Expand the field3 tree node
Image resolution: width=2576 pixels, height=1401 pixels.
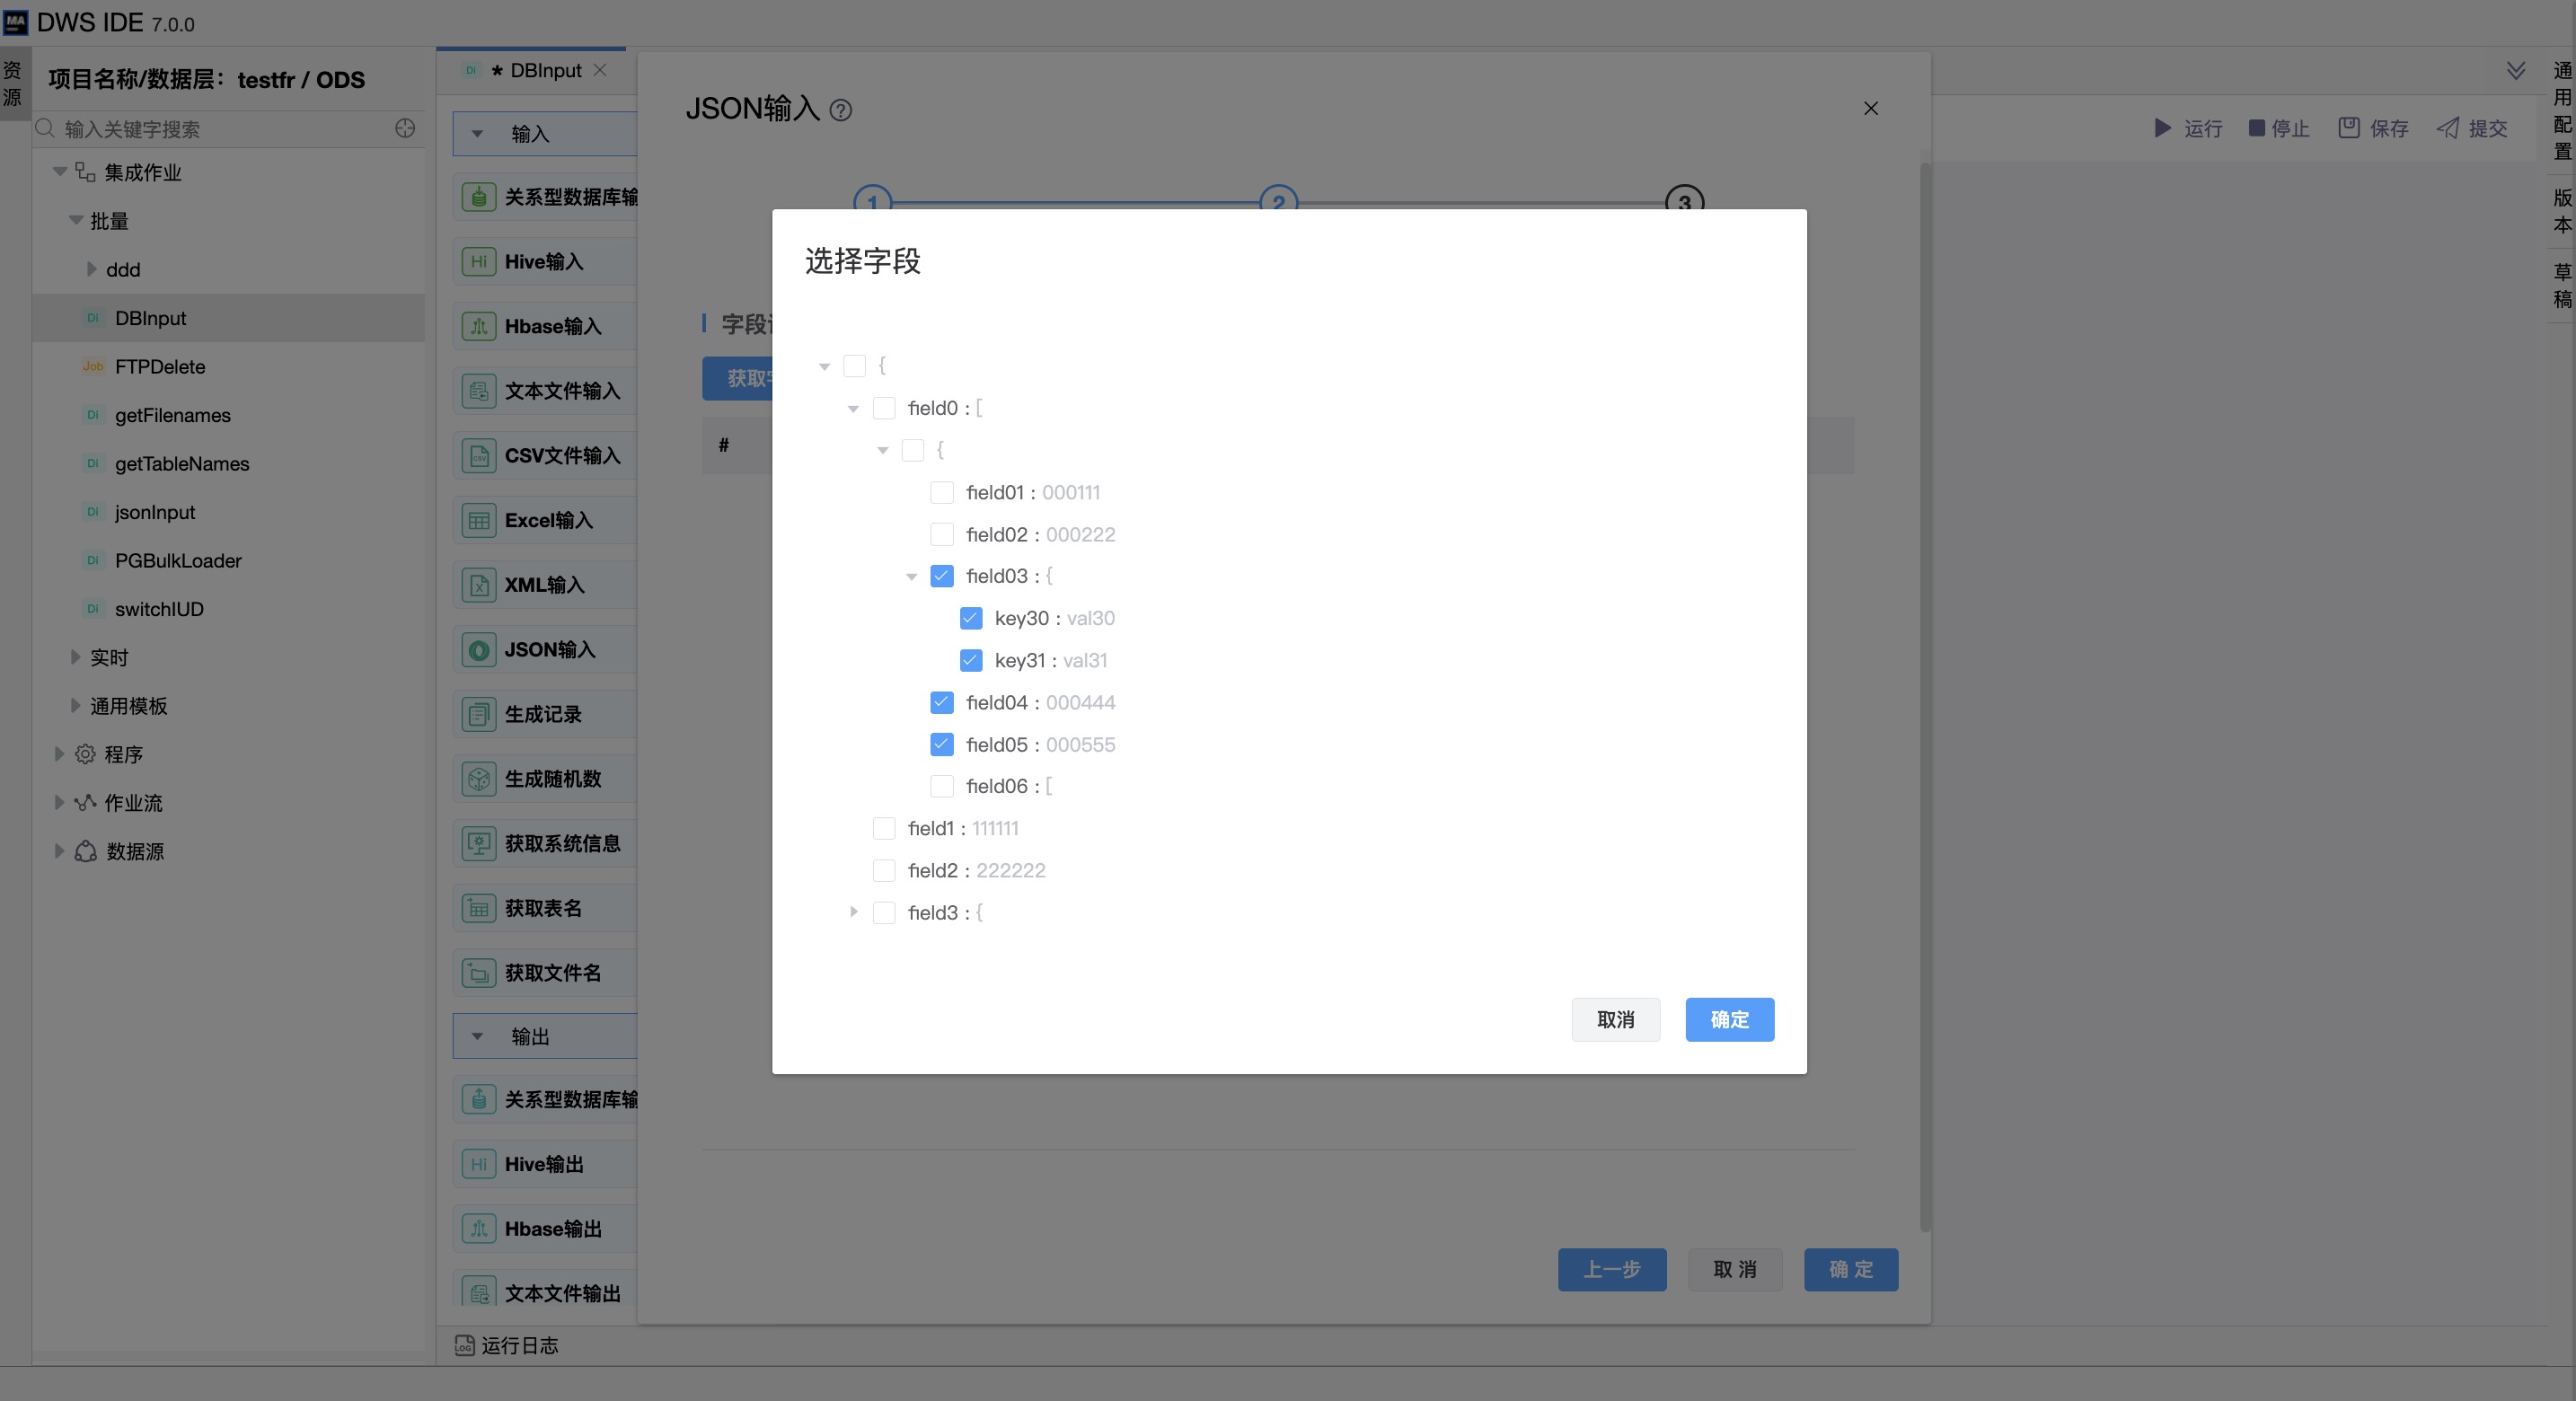853,912
